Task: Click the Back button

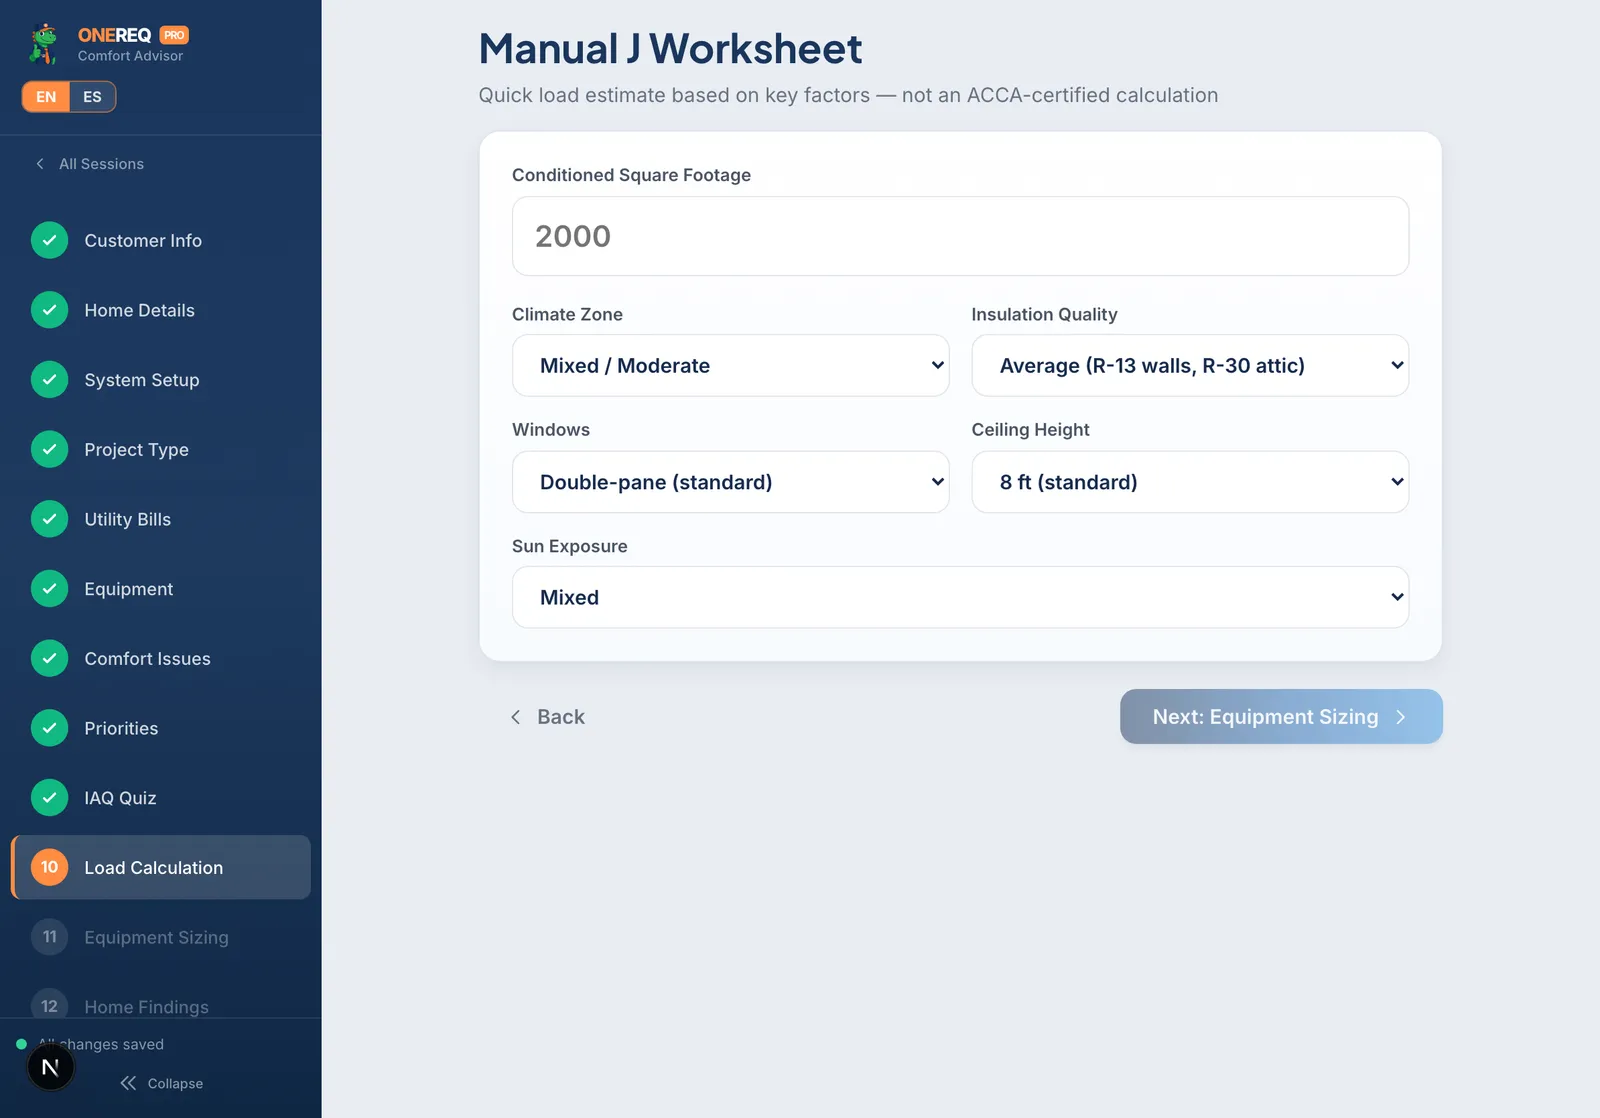Action: [x=547, y=717]
